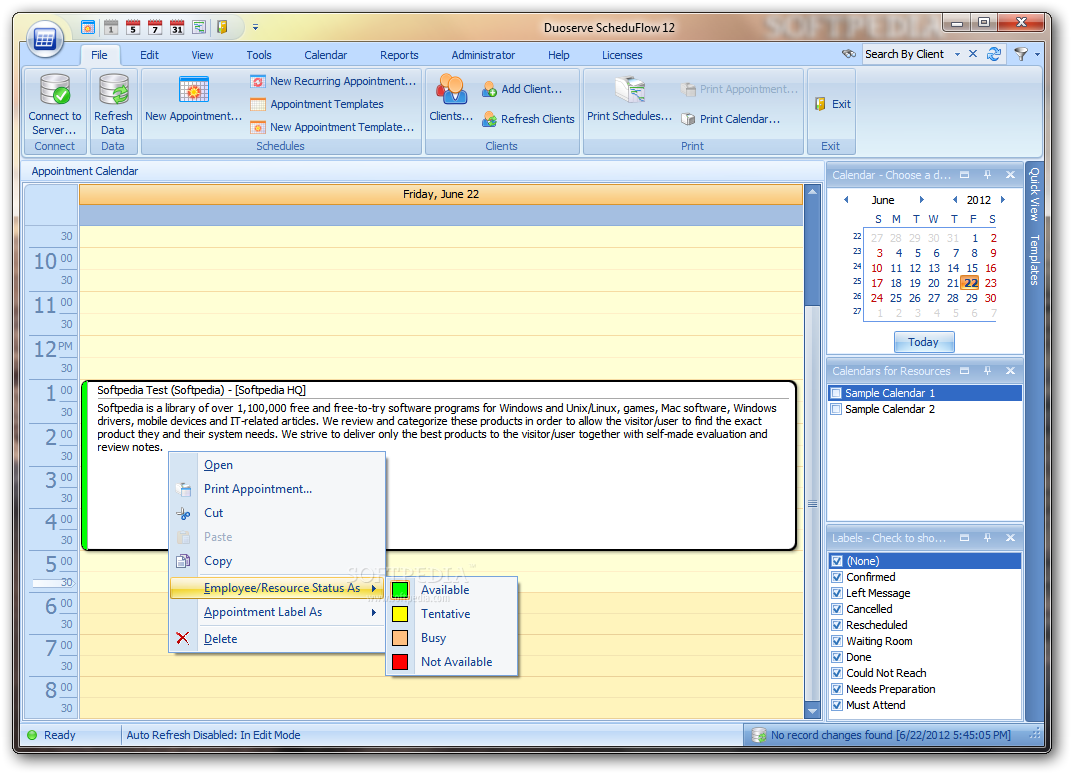Click the Today button
Image resolution: width=1072 pixels, height=774 pixels.
tap(924, 342)
